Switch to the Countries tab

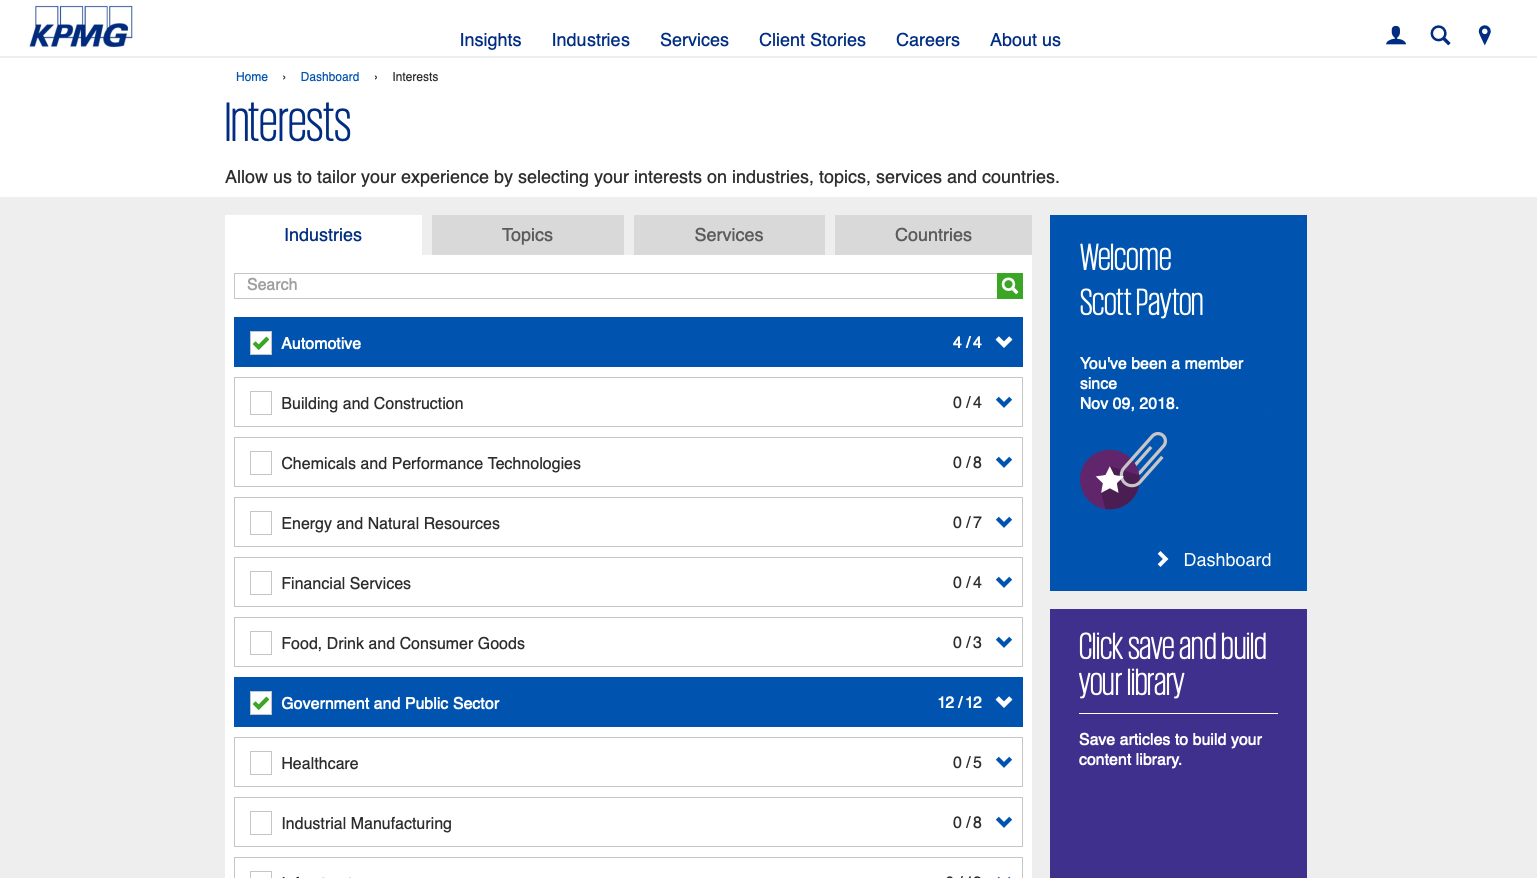tap(933, 235)
